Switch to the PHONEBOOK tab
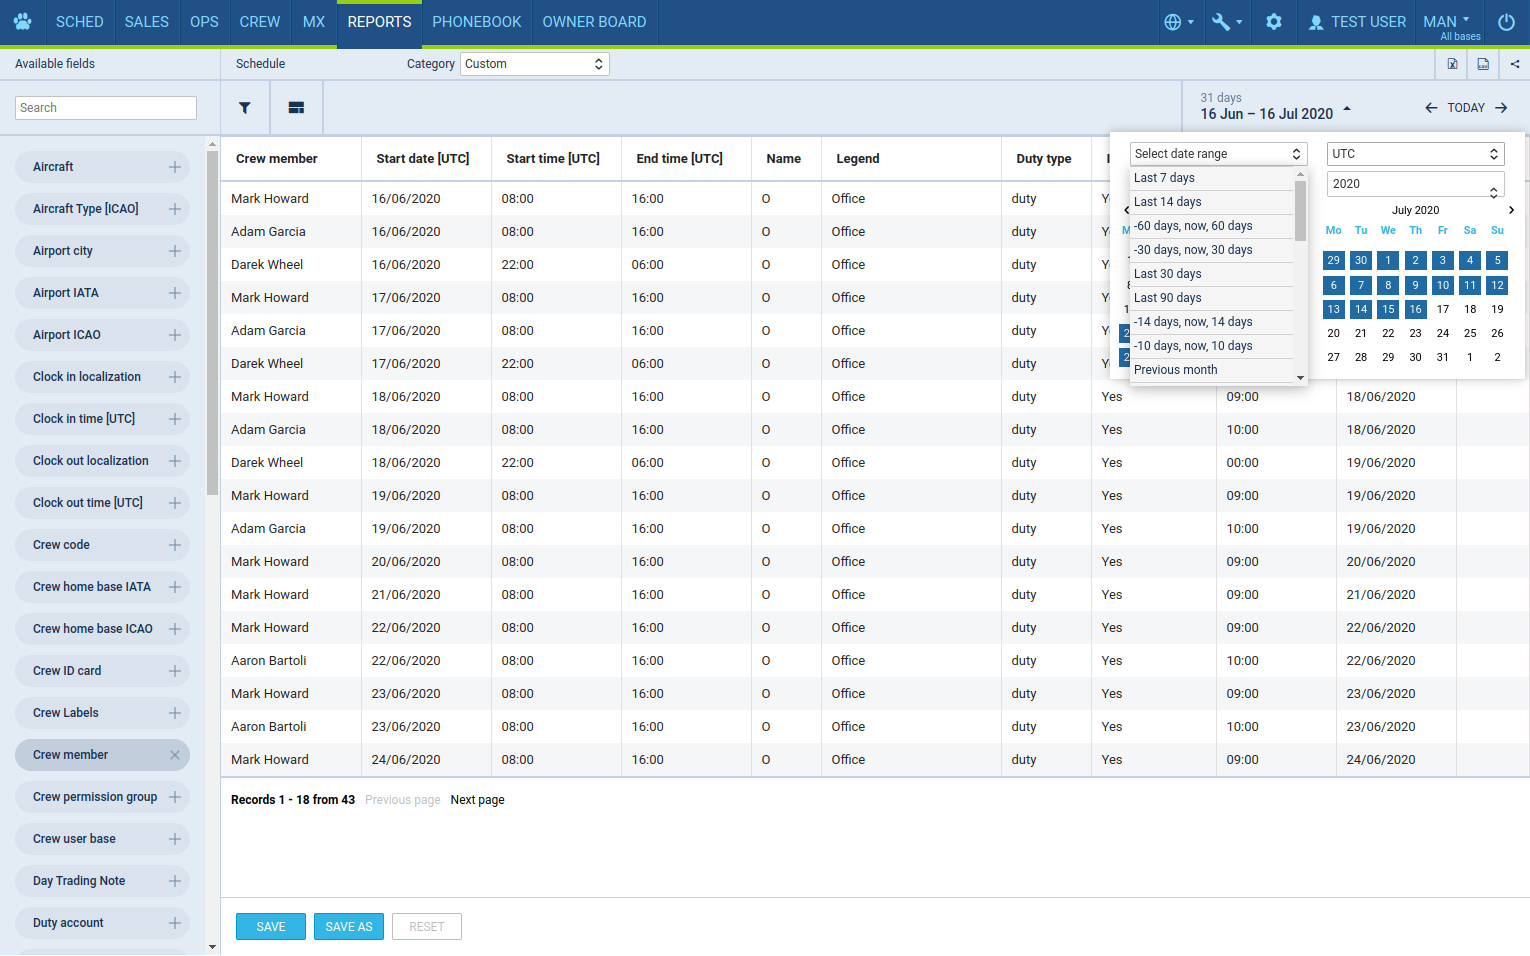Viewport: 1530px width, 956px height. (x=476, y=22)
